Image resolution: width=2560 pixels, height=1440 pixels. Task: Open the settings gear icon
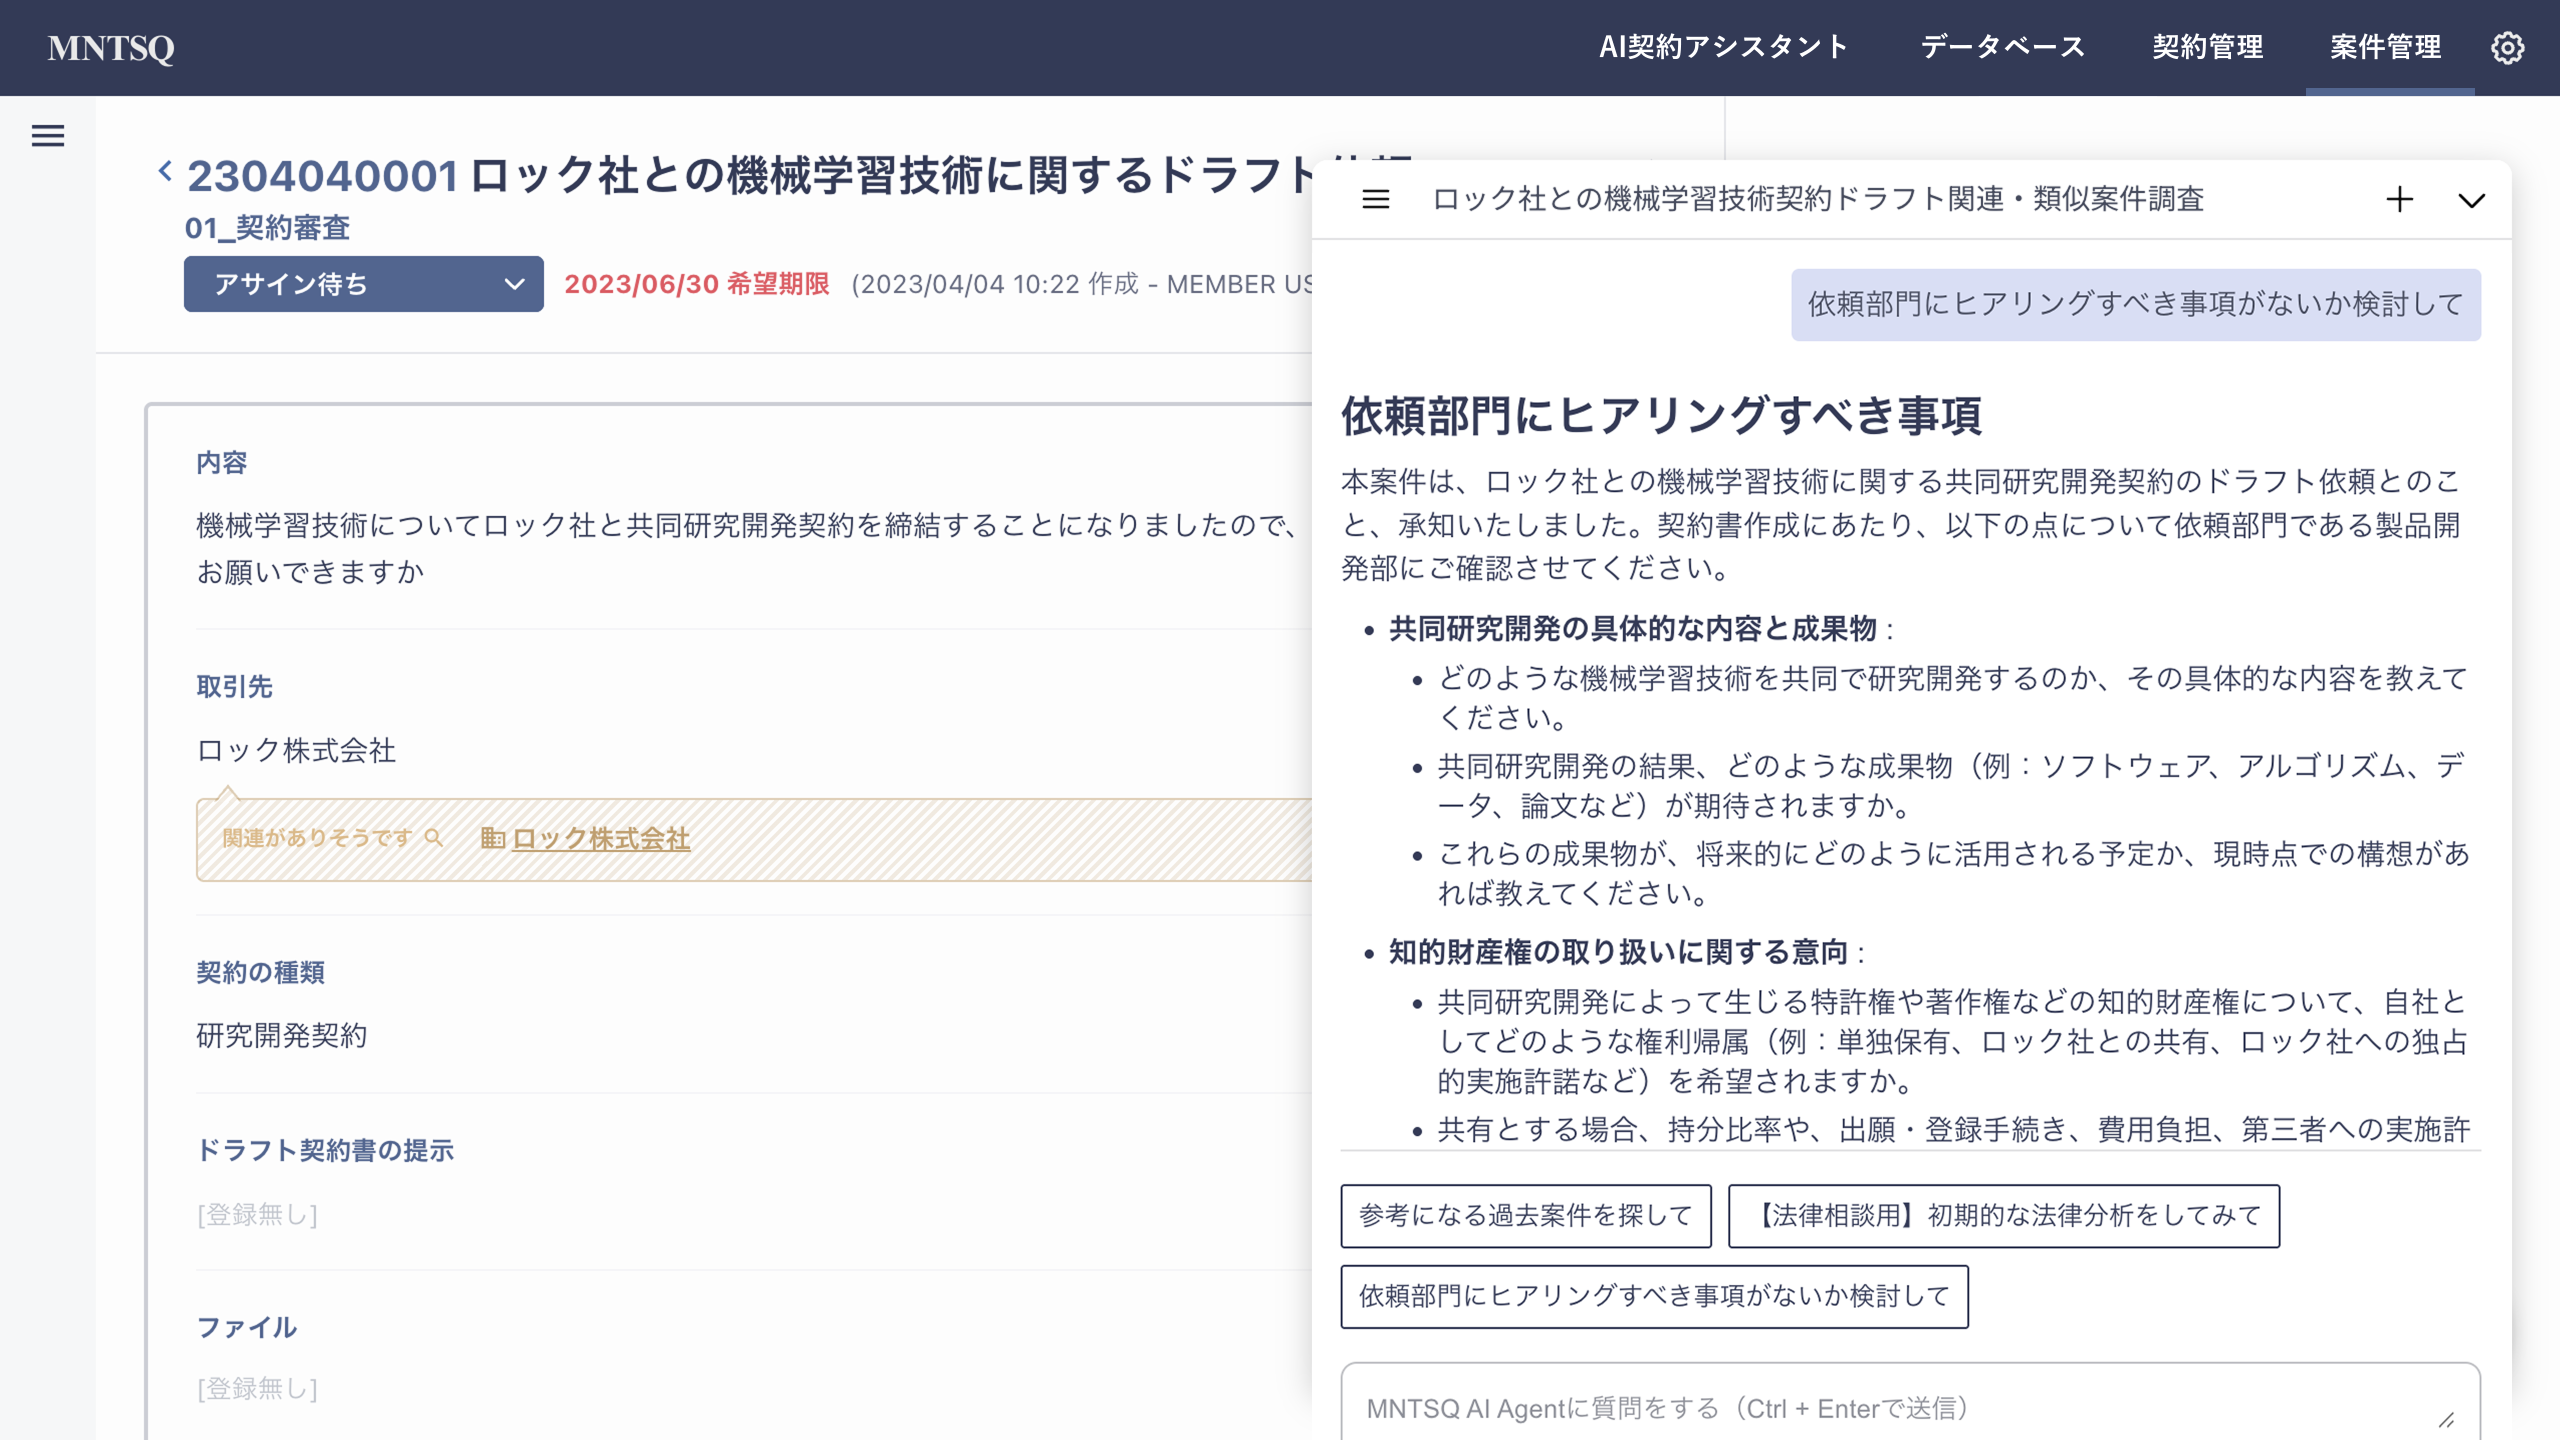(x=2507, y=47)
